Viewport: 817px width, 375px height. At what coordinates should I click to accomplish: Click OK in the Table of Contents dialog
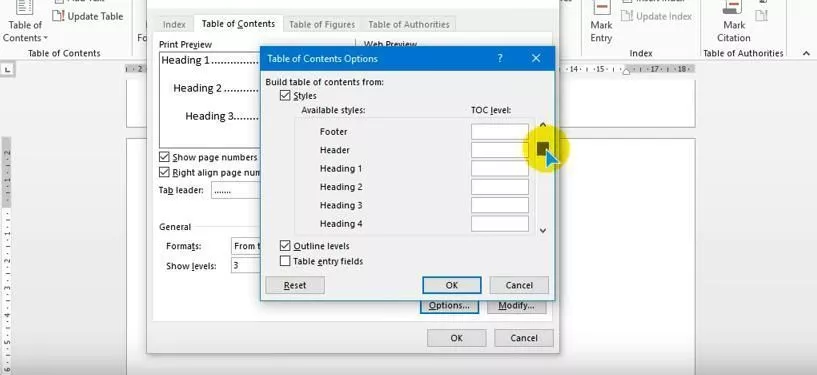coord(456,338)
